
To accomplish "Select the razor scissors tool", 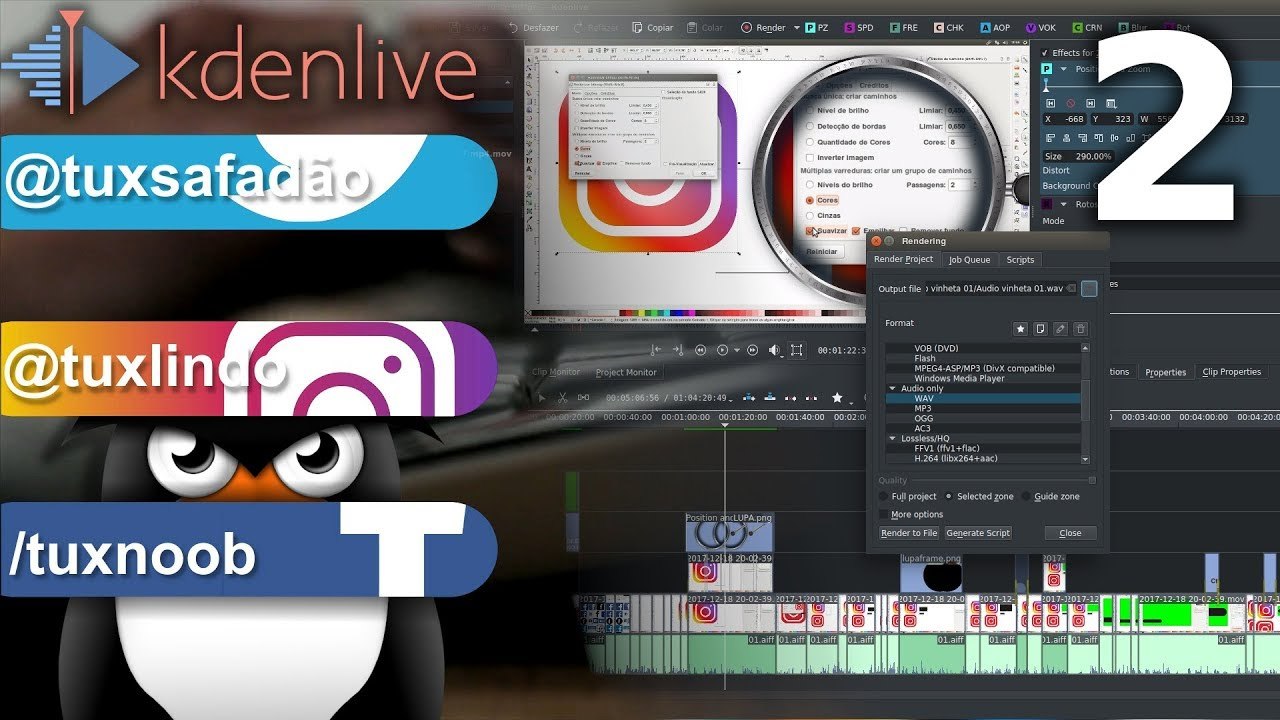I will point(564,397).
